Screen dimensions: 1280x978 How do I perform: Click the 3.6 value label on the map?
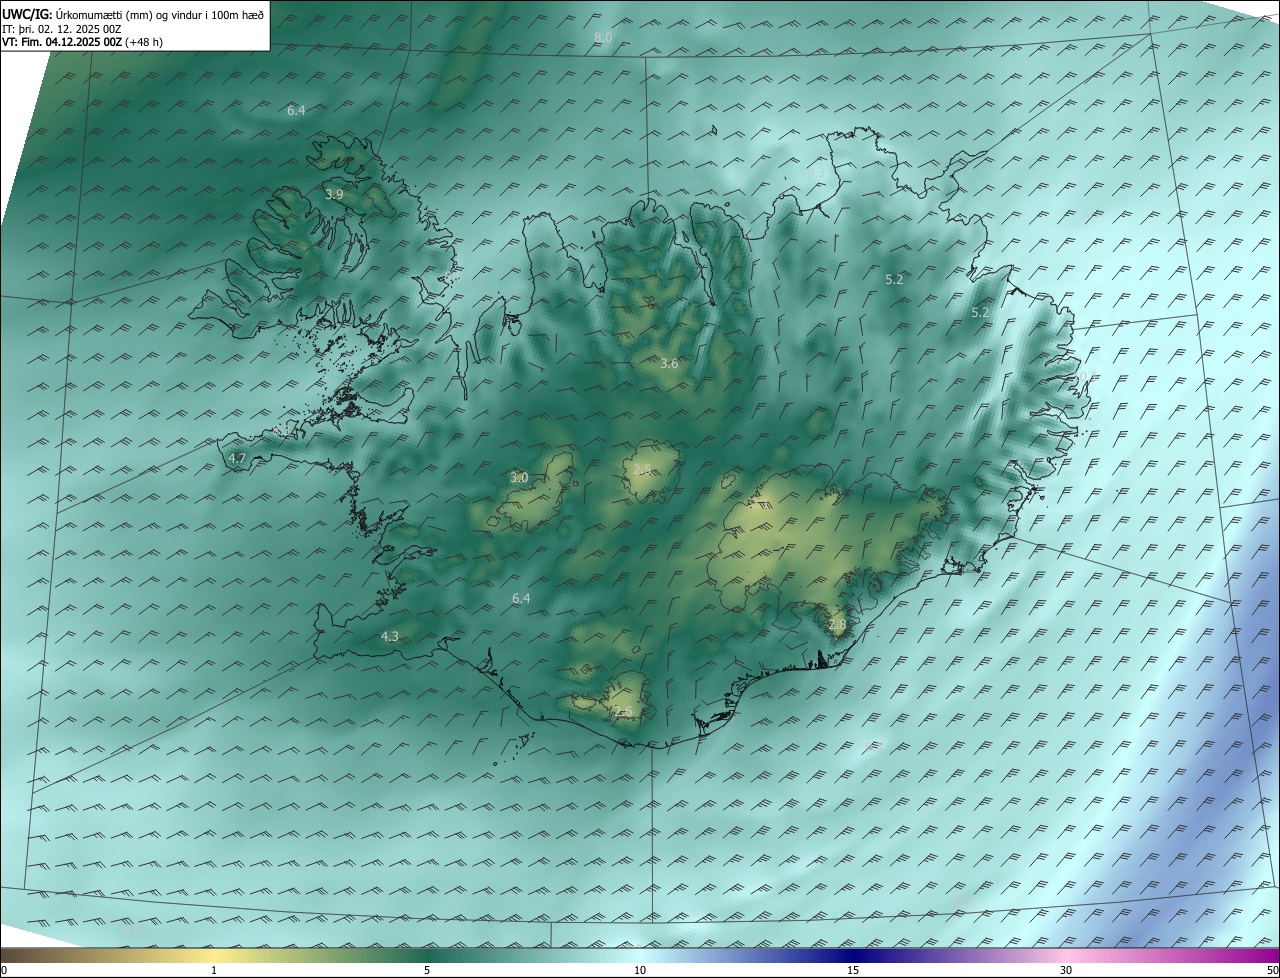click(x=669, y=364)
